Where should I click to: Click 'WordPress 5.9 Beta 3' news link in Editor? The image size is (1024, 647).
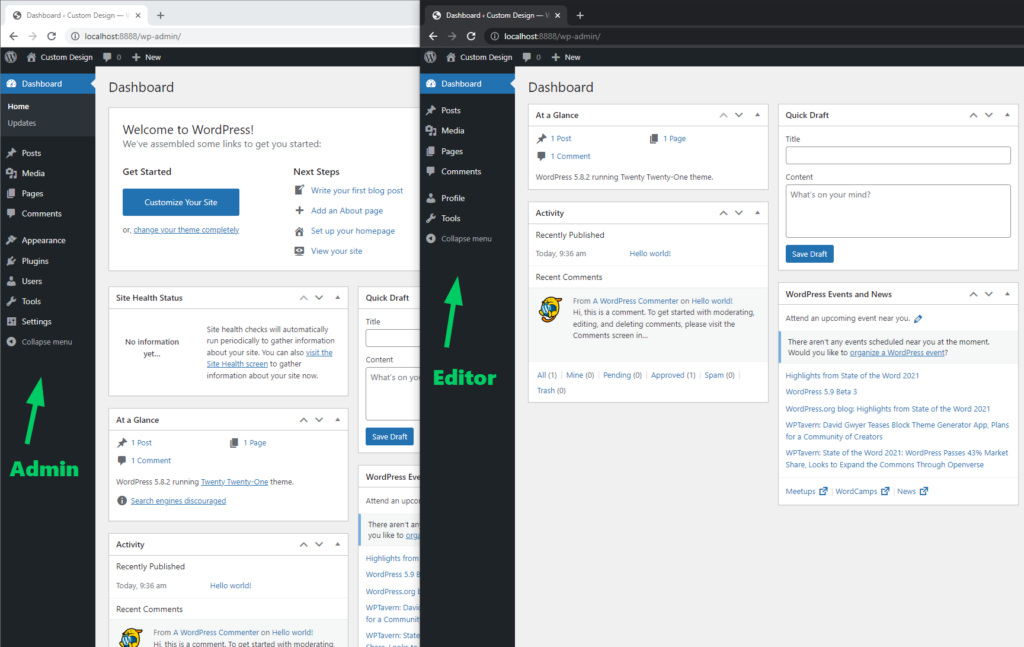click(821, 392)
